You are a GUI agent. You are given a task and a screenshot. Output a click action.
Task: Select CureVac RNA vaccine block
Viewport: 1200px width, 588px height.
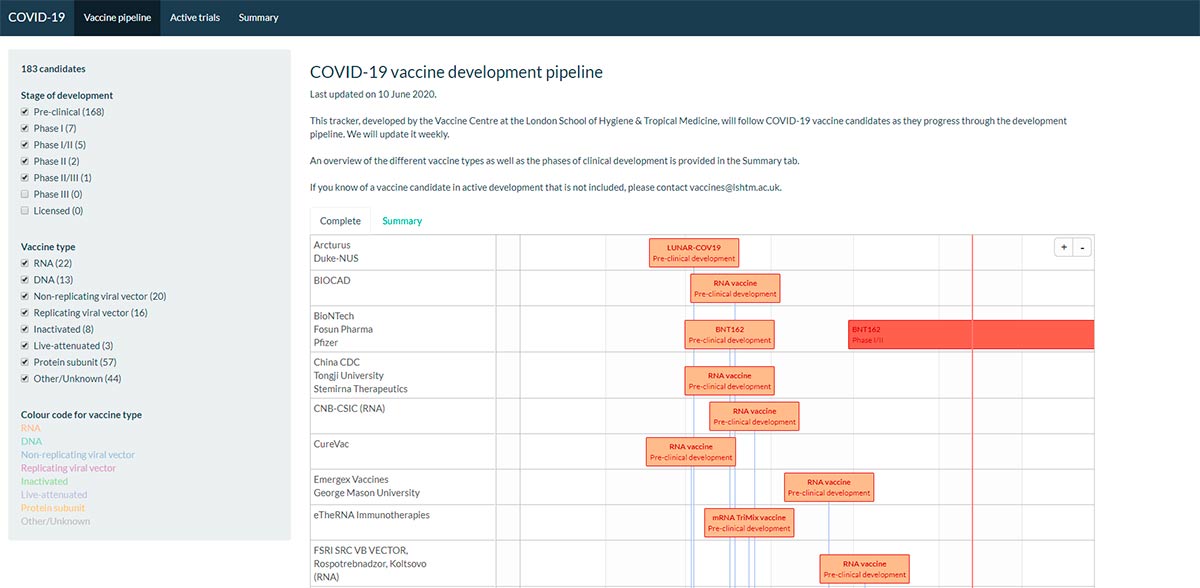[x=691, y=452]
